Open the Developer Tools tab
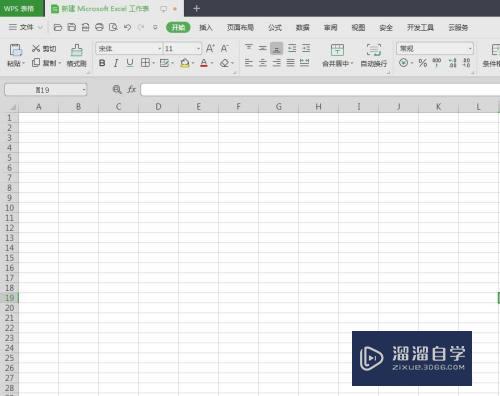 (420, 27)
